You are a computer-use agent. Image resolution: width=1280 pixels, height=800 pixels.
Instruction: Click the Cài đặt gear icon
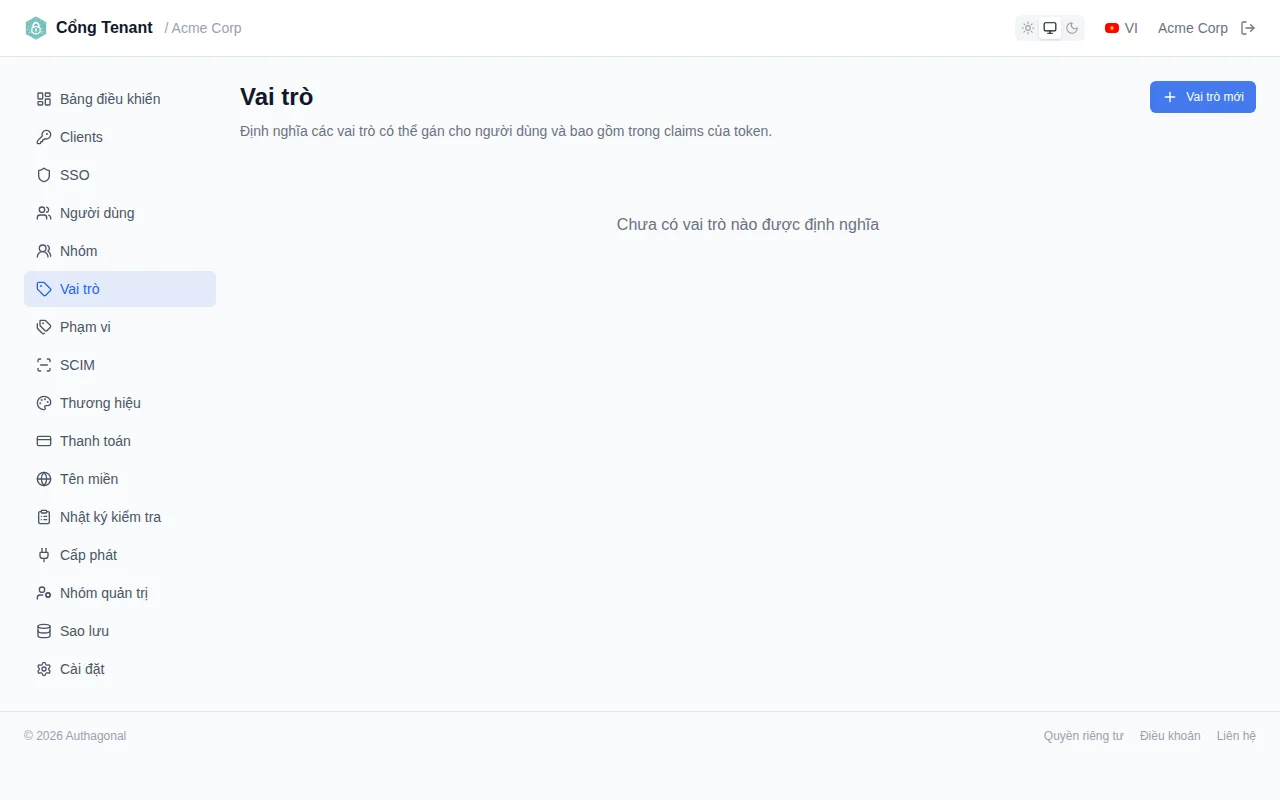[44, 669]
